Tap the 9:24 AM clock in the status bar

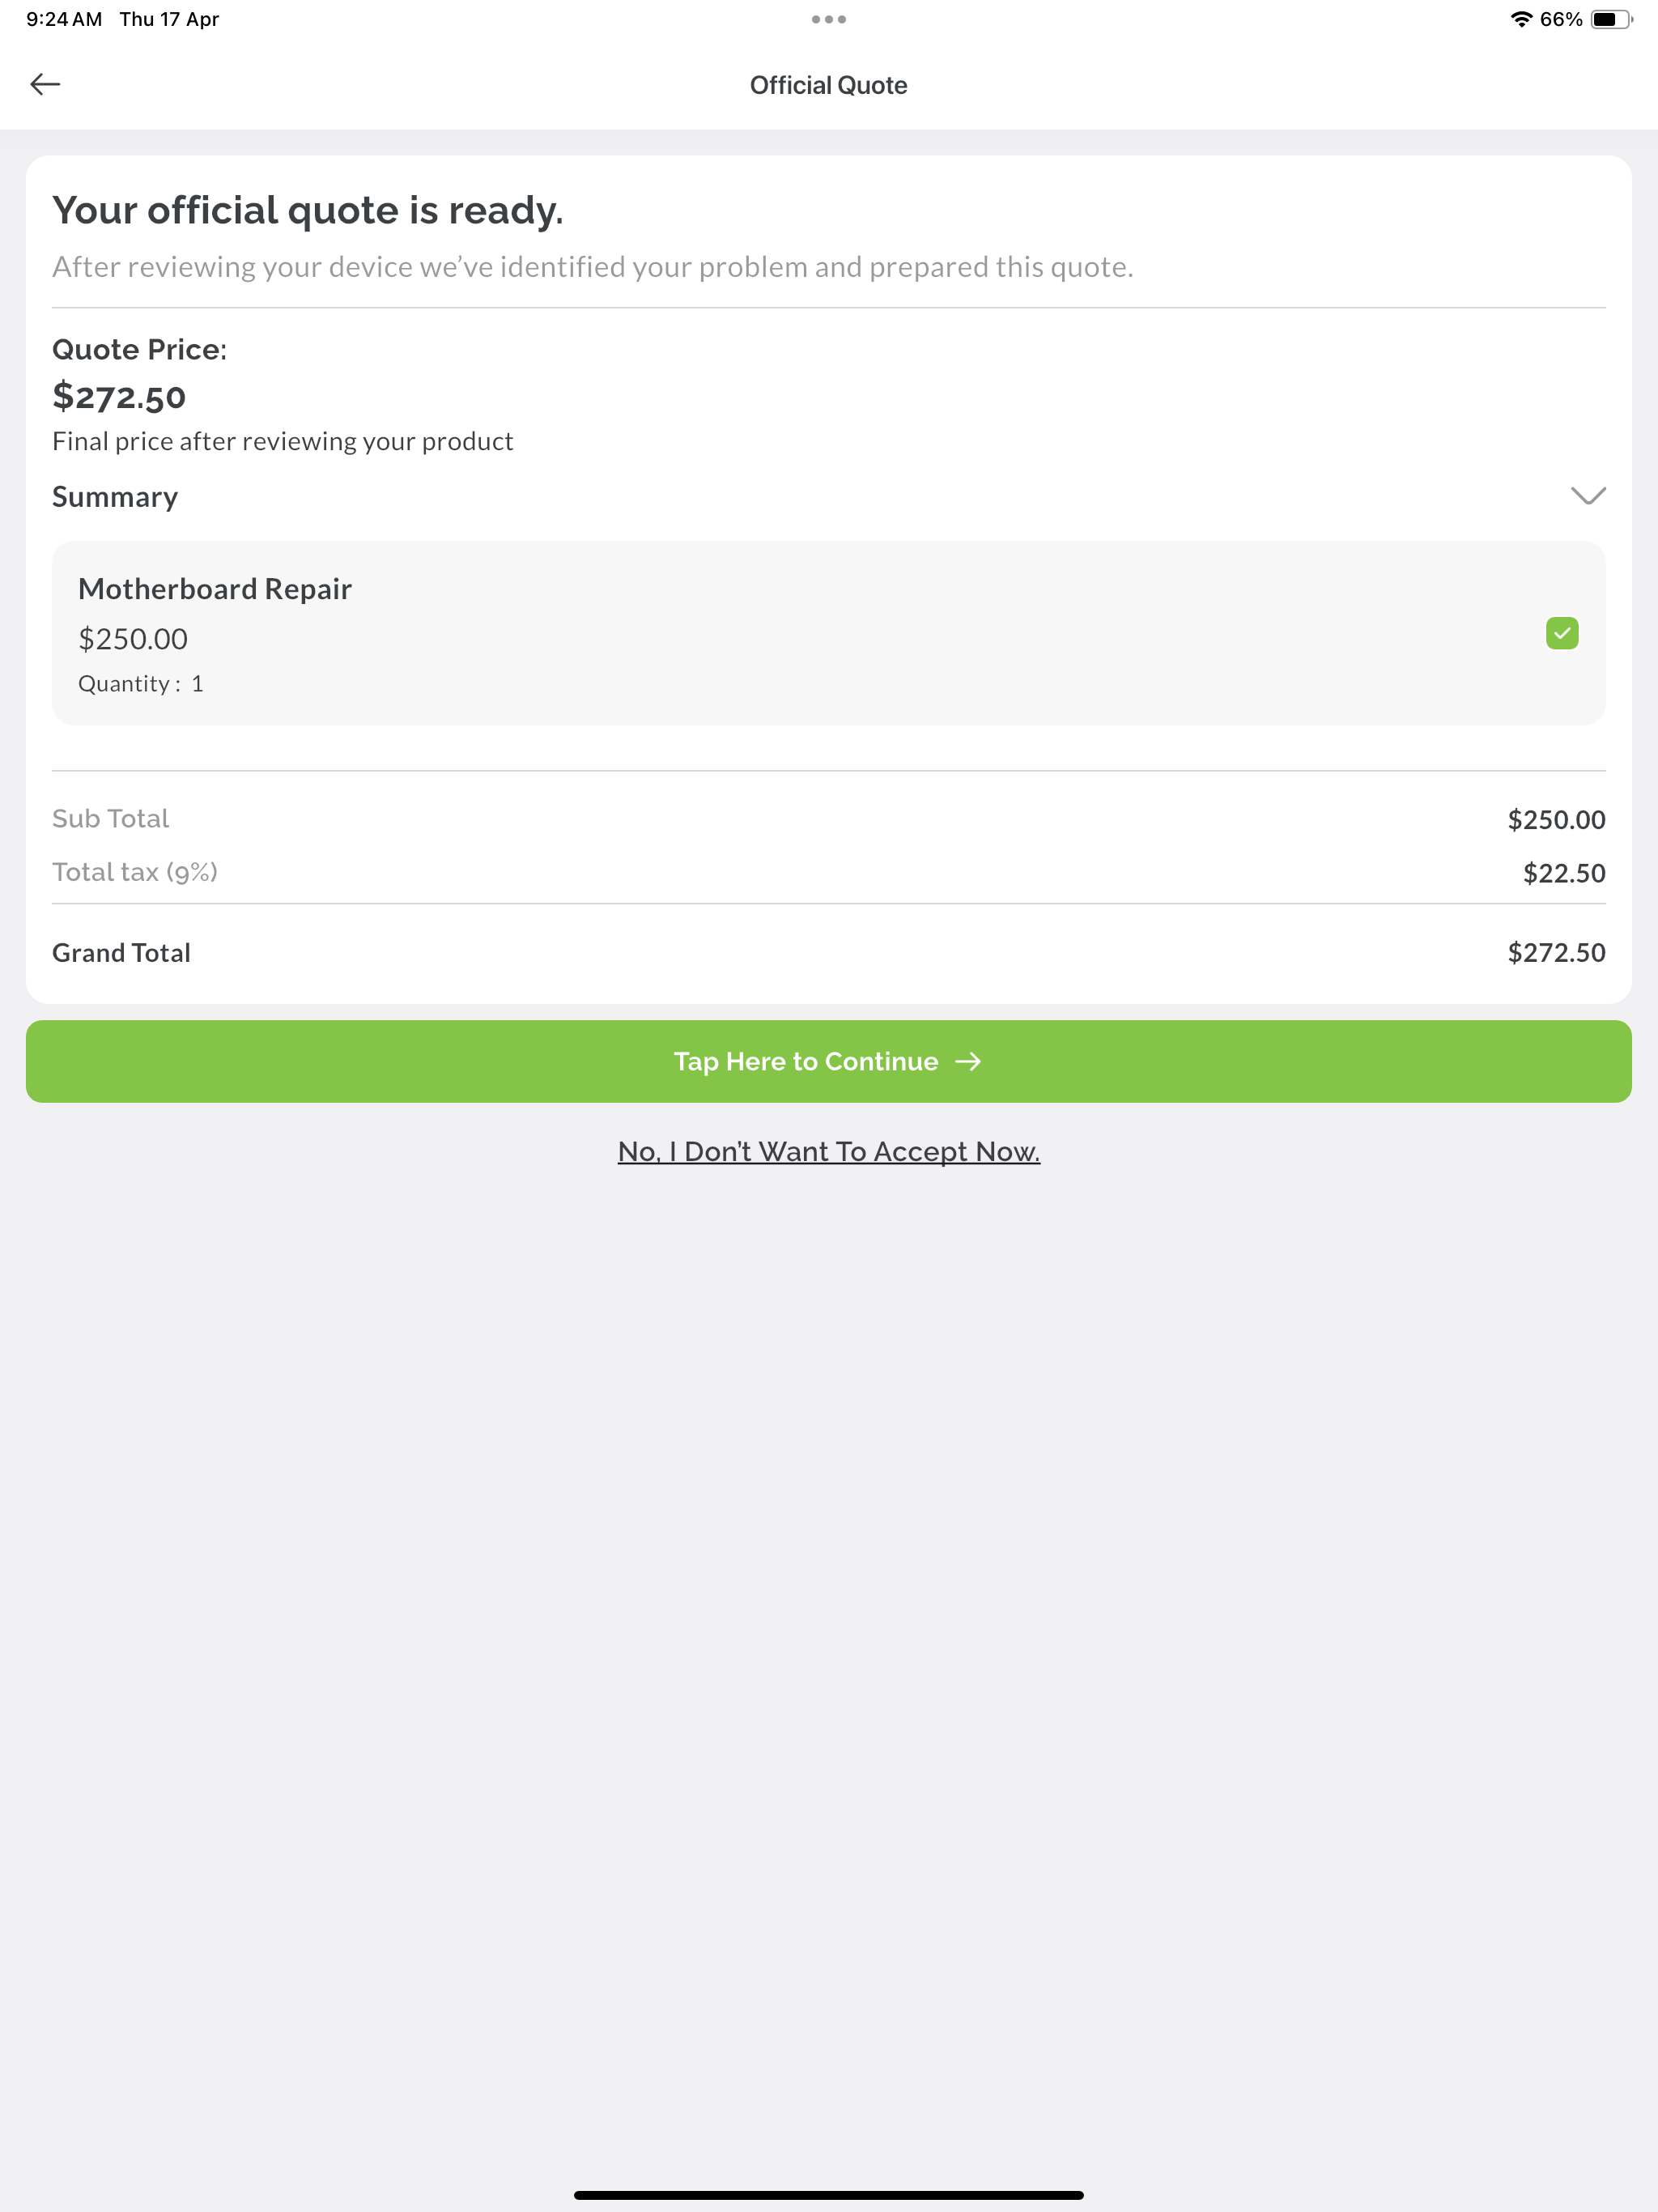[x=64, y=19]
